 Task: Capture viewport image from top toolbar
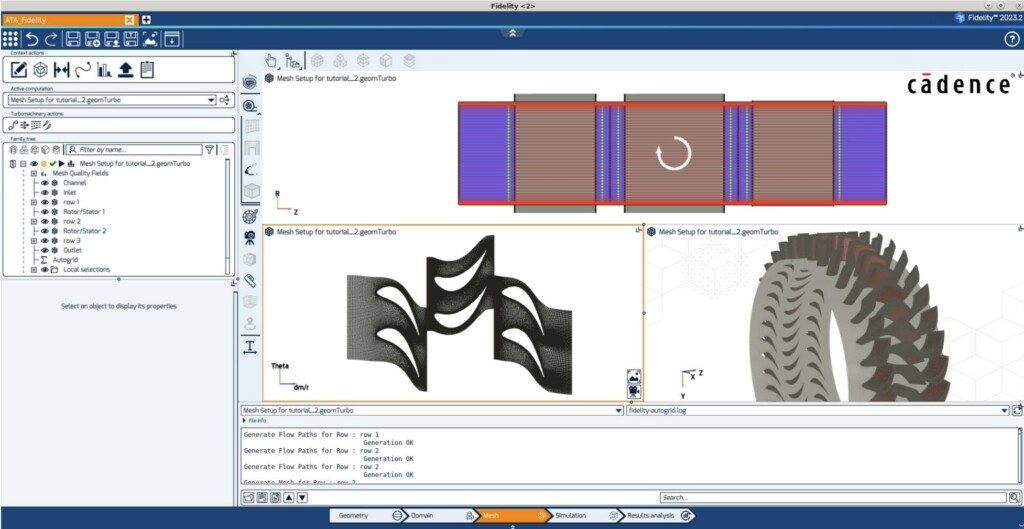(150, 39)
